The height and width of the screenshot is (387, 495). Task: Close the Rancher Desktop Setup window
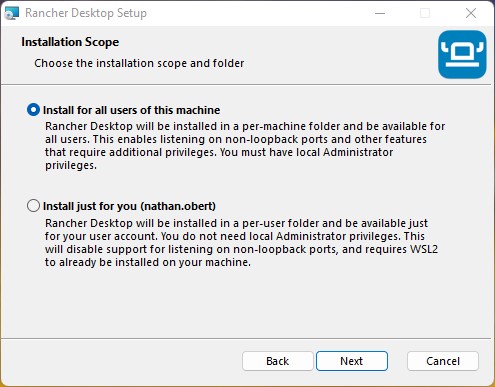pos(471,13)
